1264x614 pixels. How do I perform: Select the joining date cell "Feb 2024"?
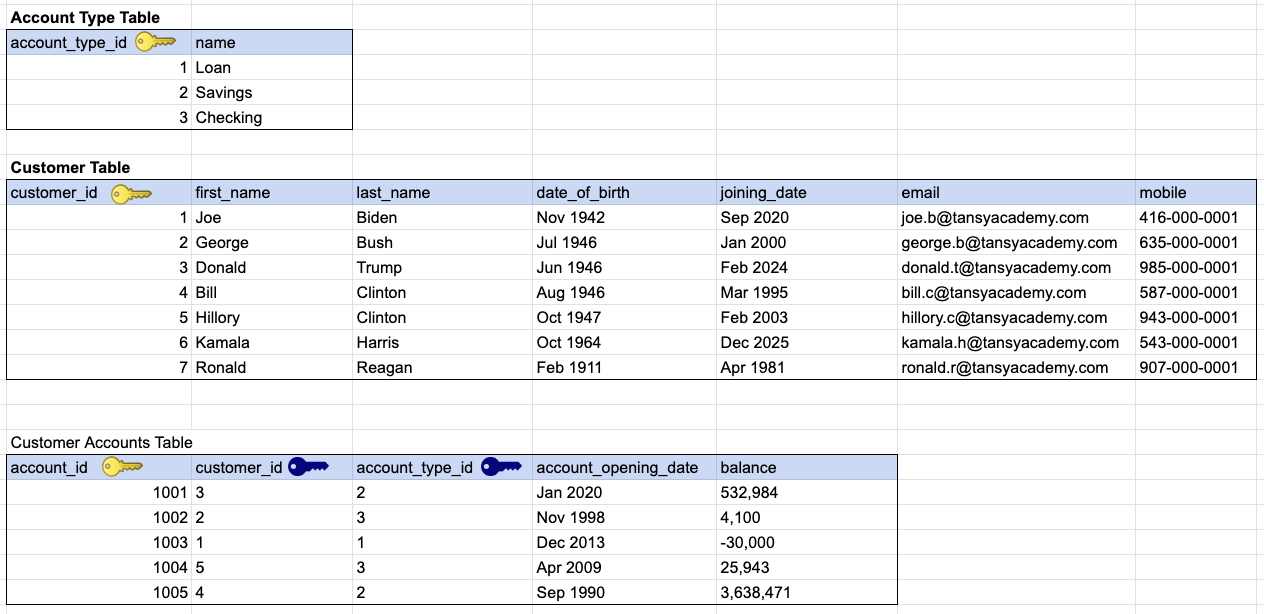pyautogui.click(x=807, y=267)
